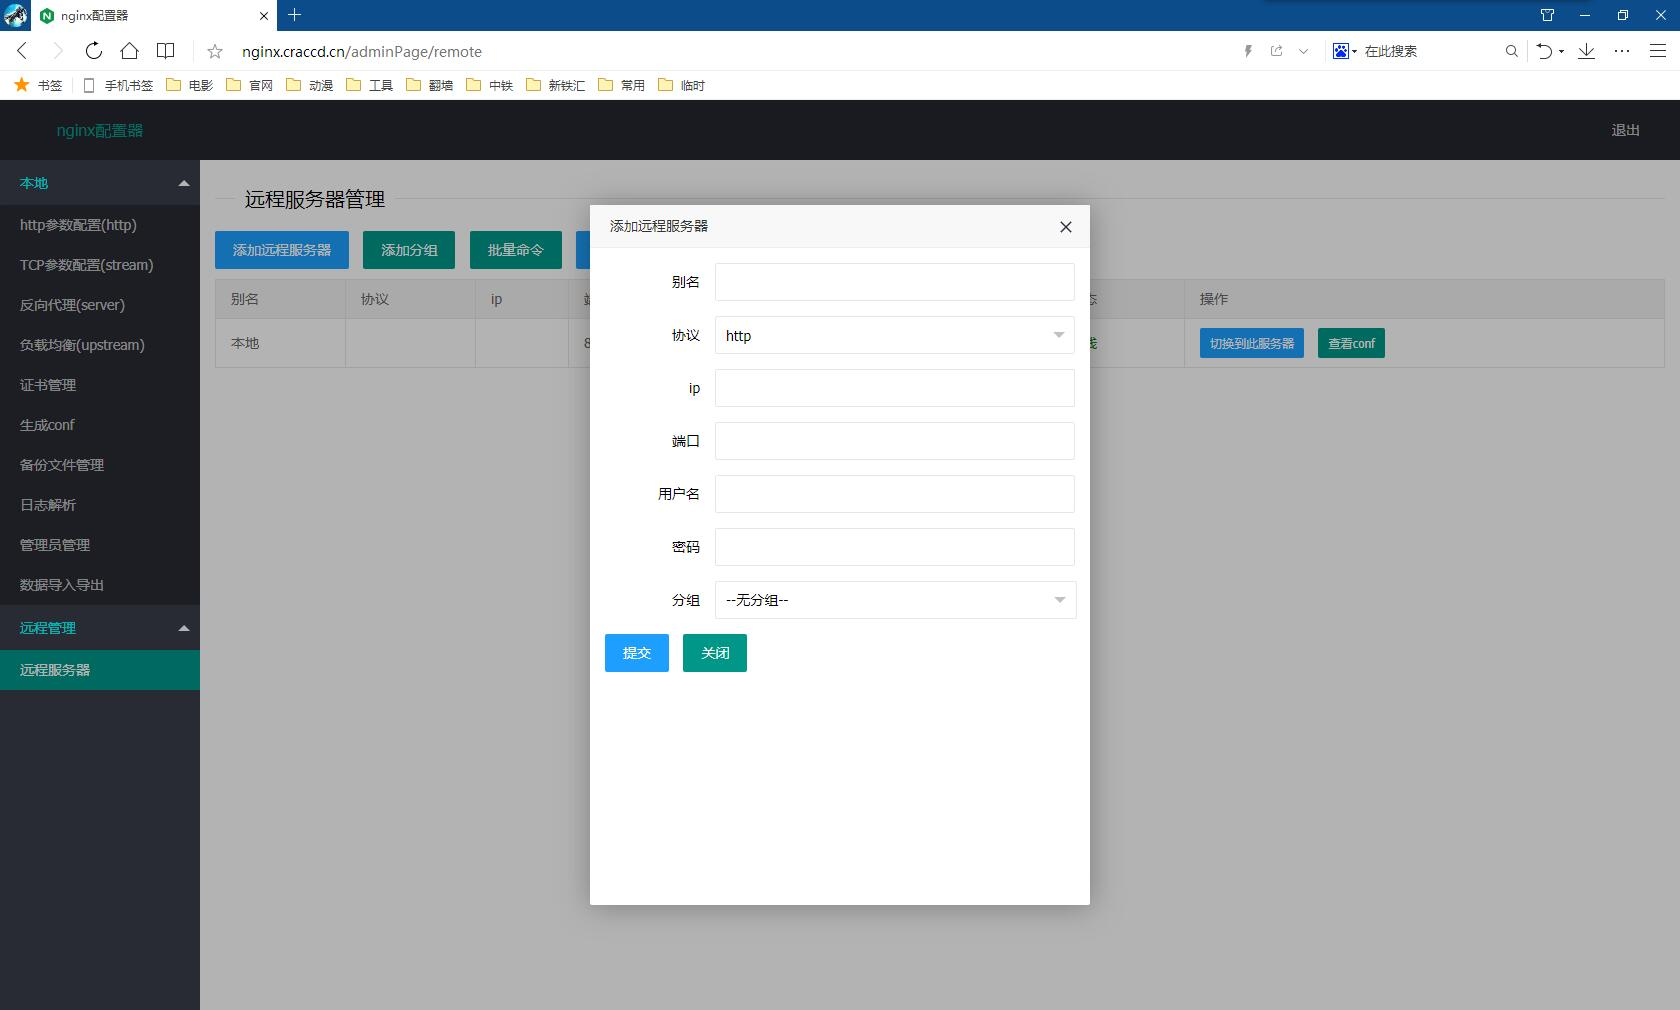The width and height of the screenshot is (1680, 1010).
Task: Click the 关闭 close button
Action: tap(714, 653)
